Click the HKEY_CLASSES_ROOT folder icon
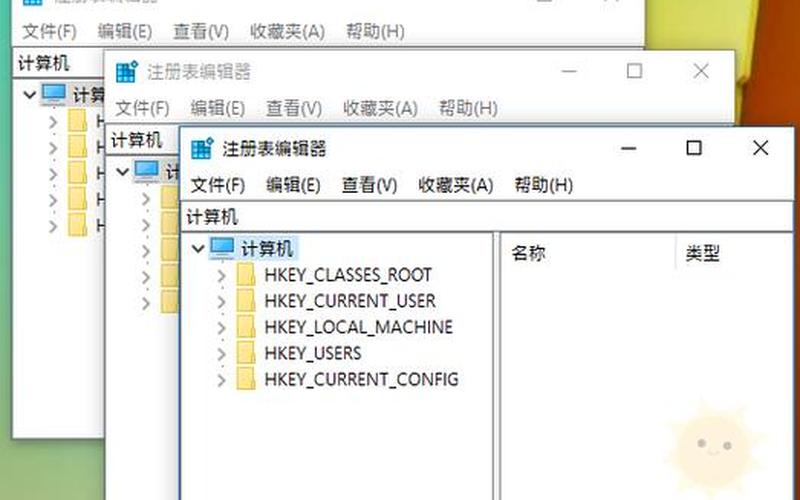 (x=246, y=274)
